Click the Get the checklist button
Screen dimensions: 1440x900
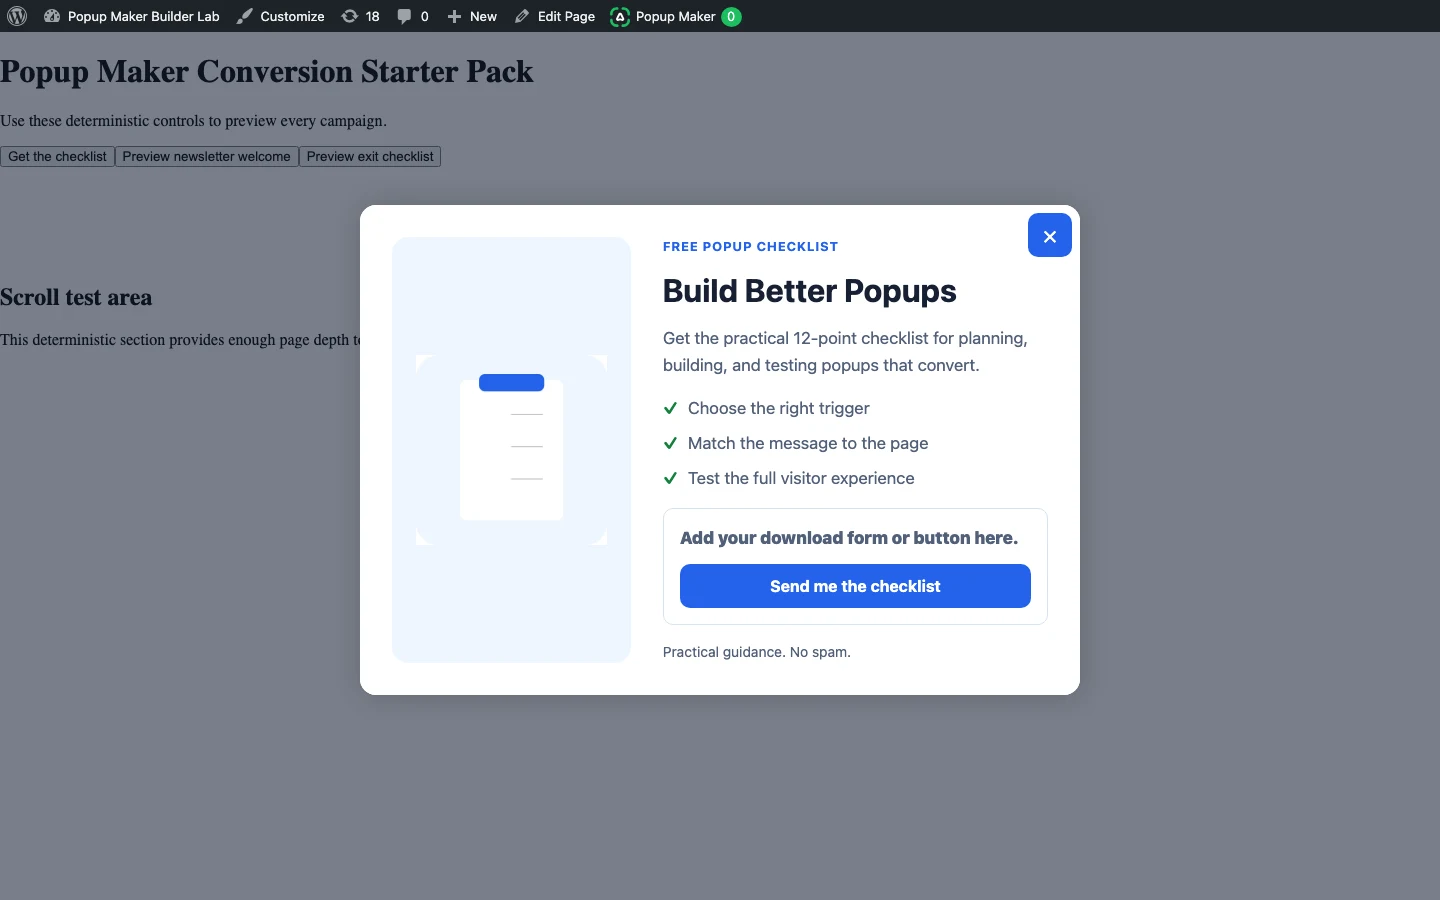[58, 157]
